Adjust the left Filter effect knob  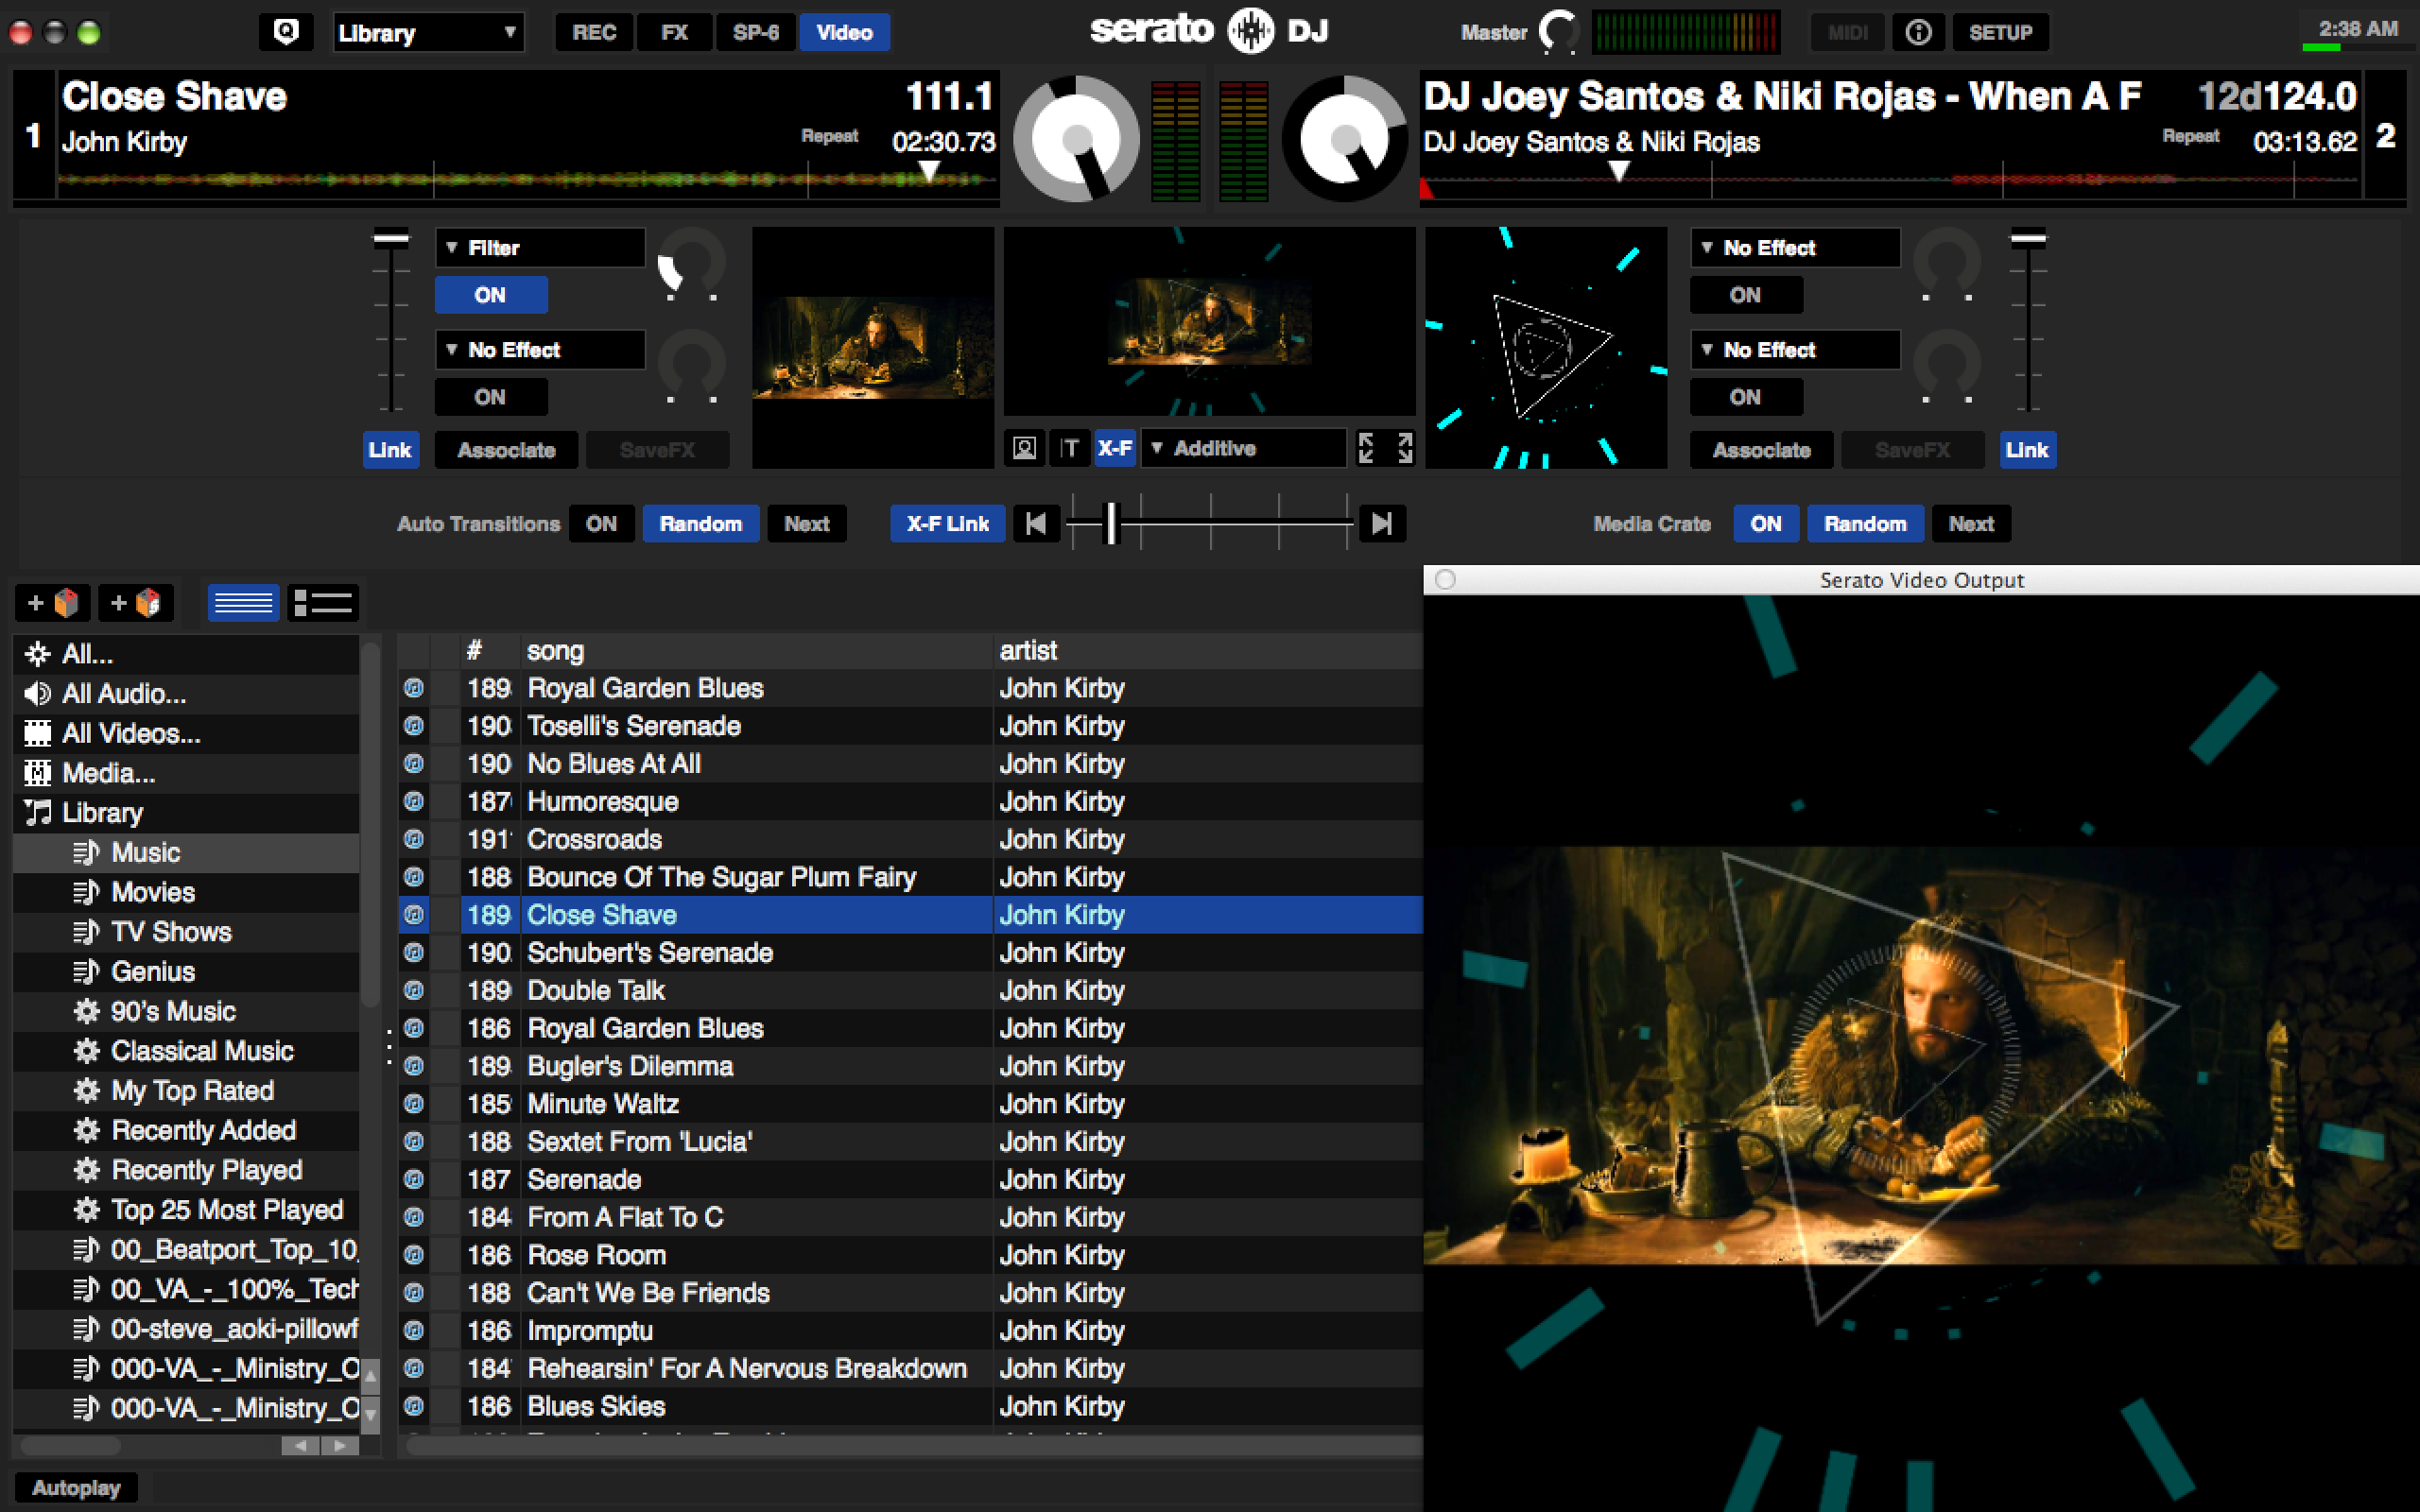point(691,265)
